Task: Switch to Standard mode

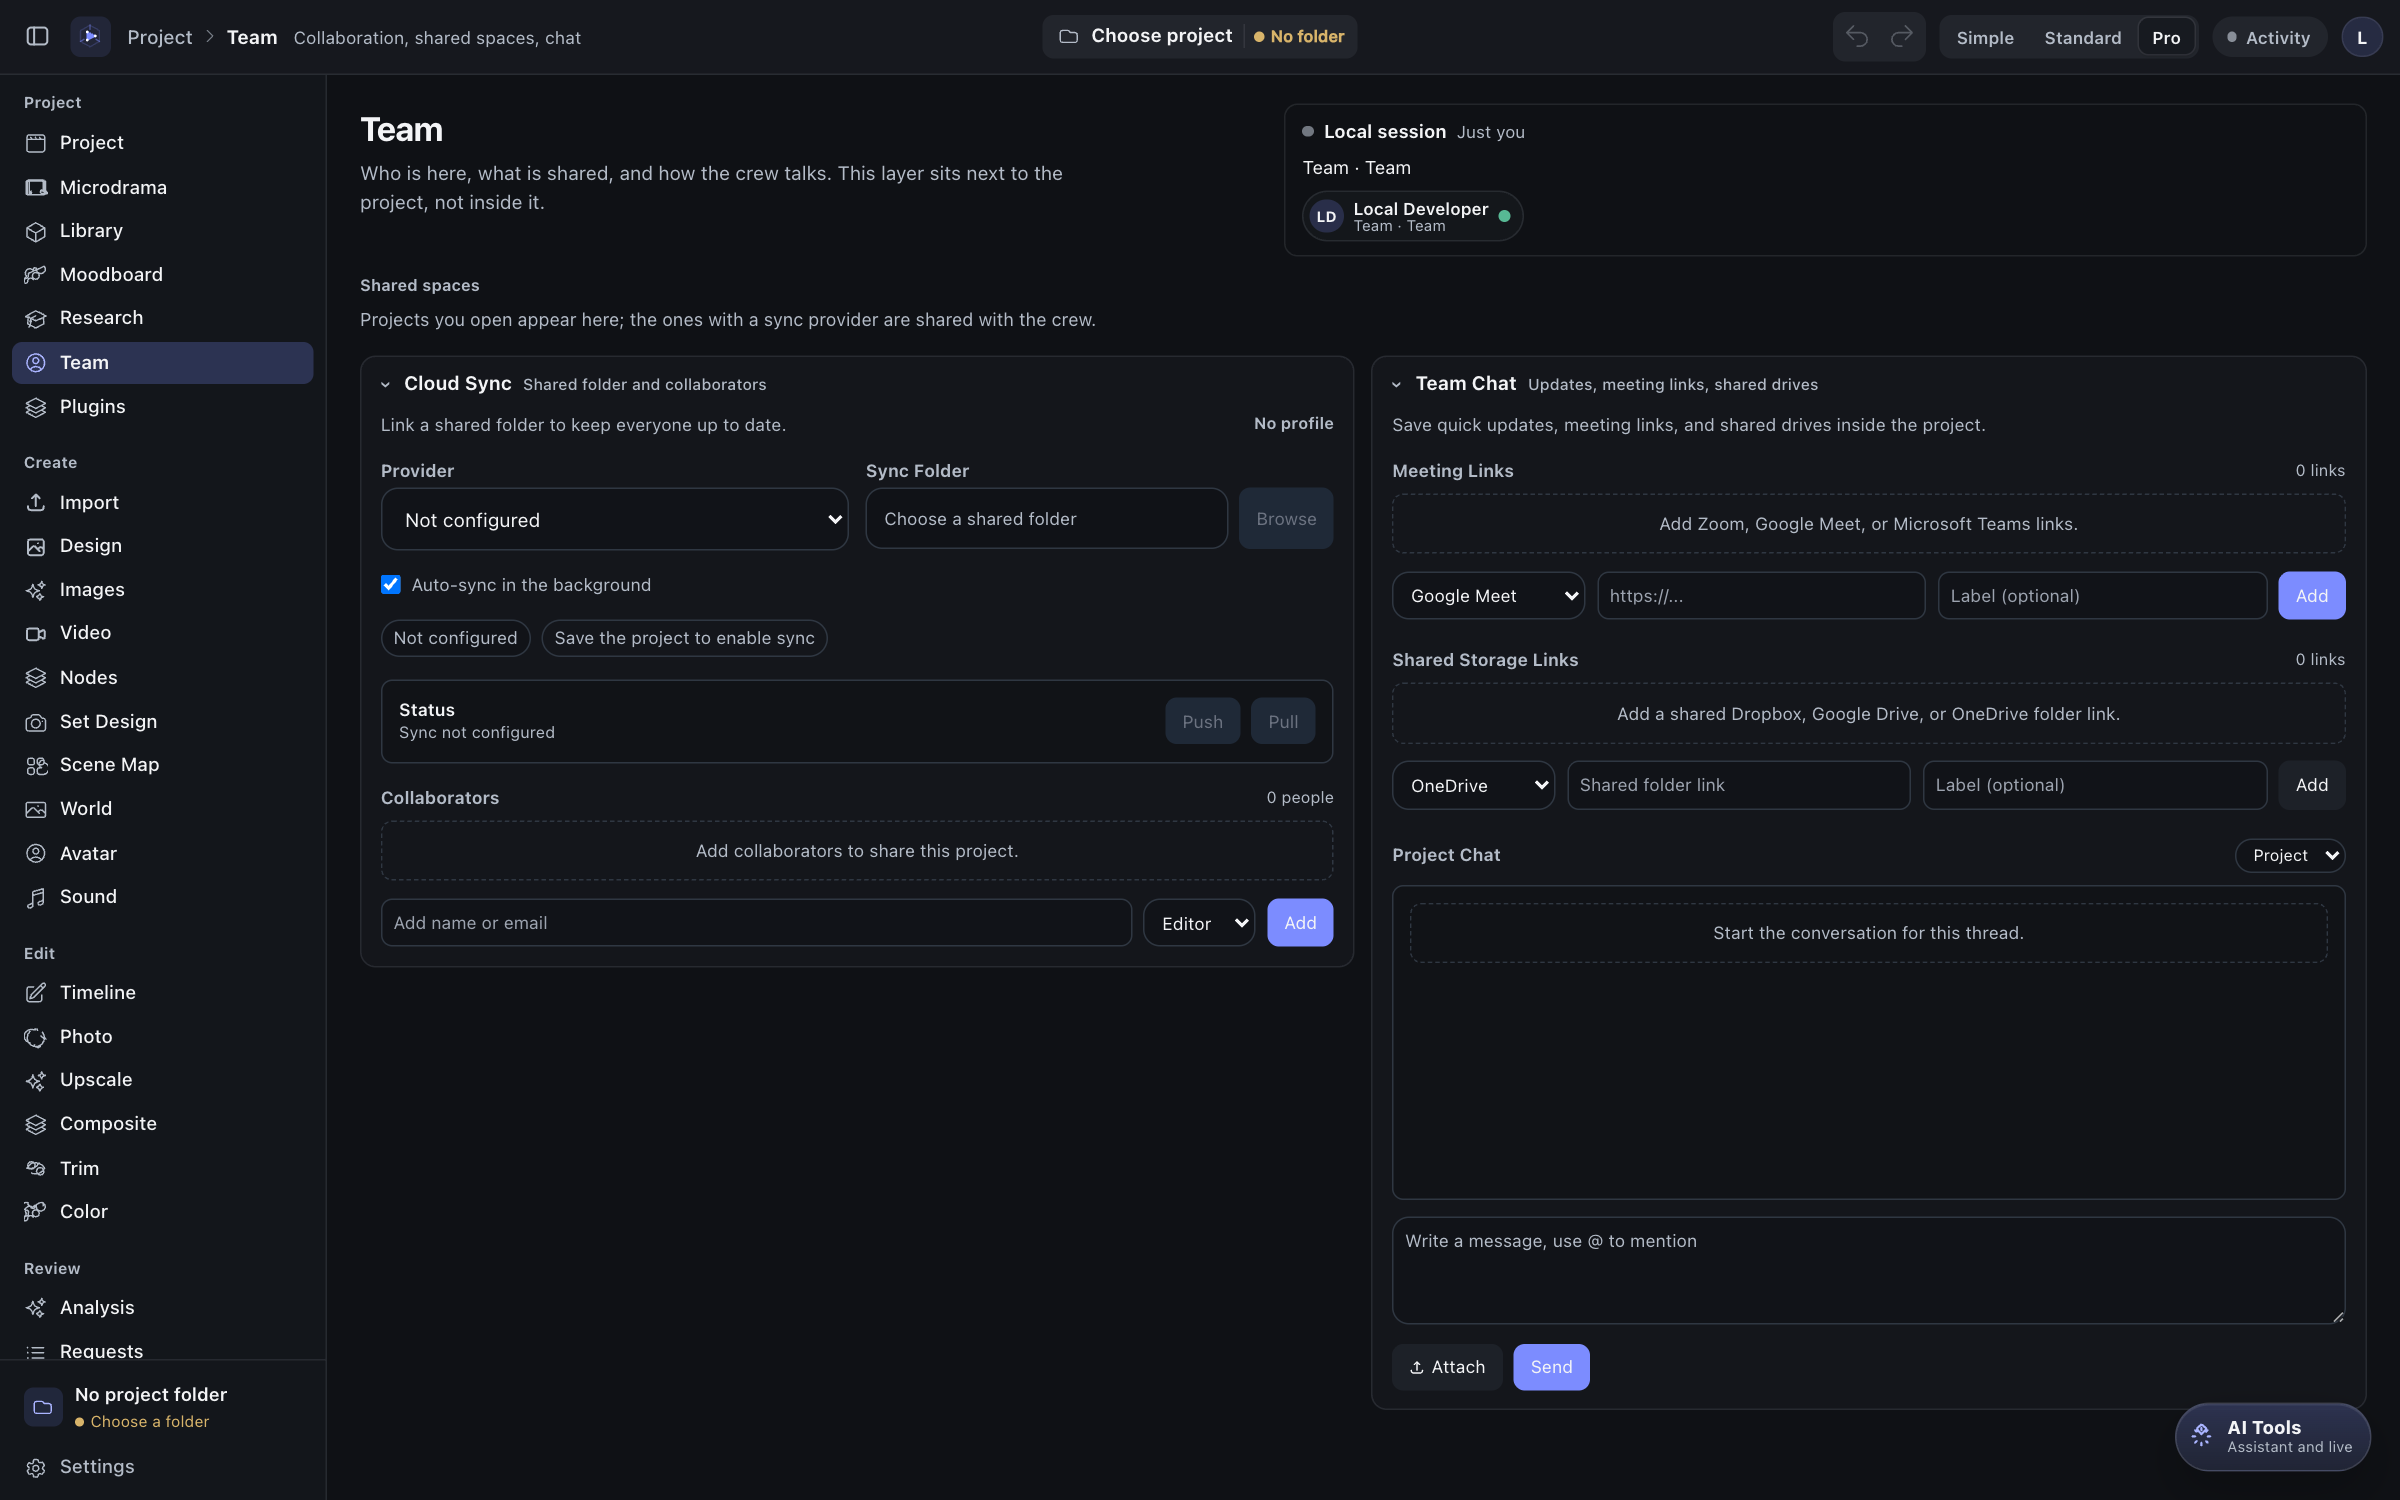Action: tap(2083, 37)
